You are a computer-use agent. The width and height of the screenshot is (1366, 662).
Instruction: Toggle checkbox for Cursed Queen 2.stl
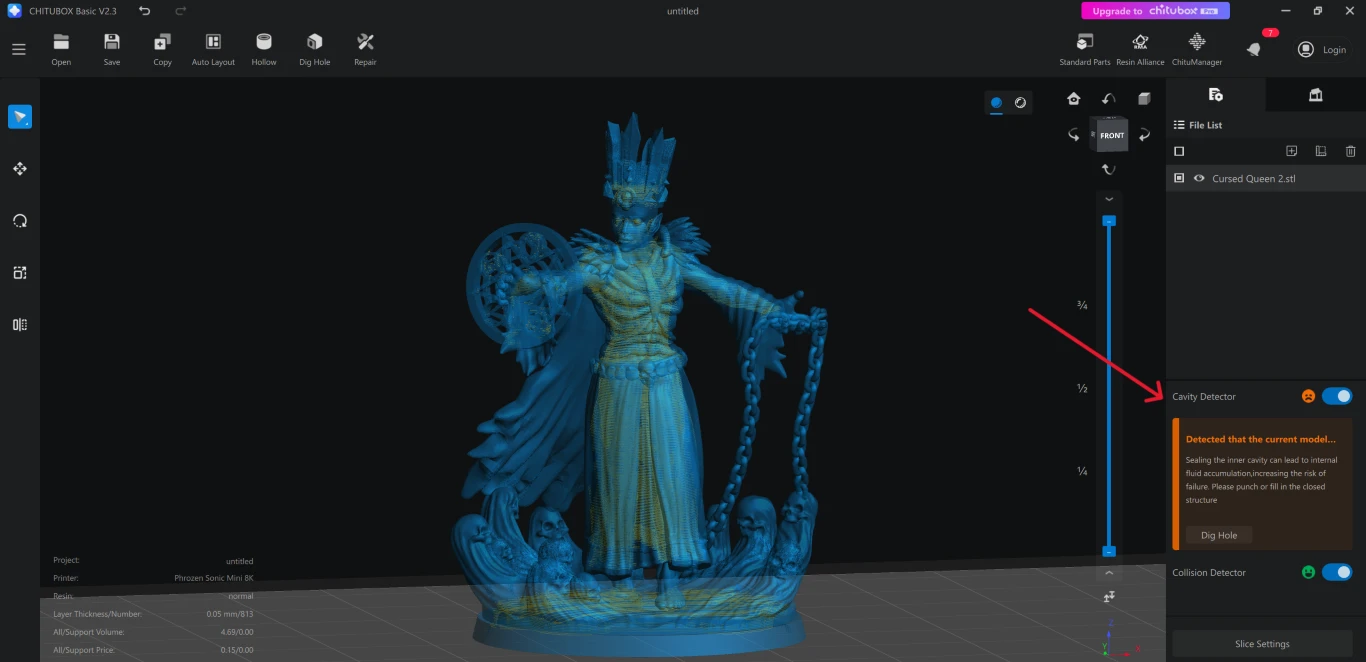(1179, 178)
